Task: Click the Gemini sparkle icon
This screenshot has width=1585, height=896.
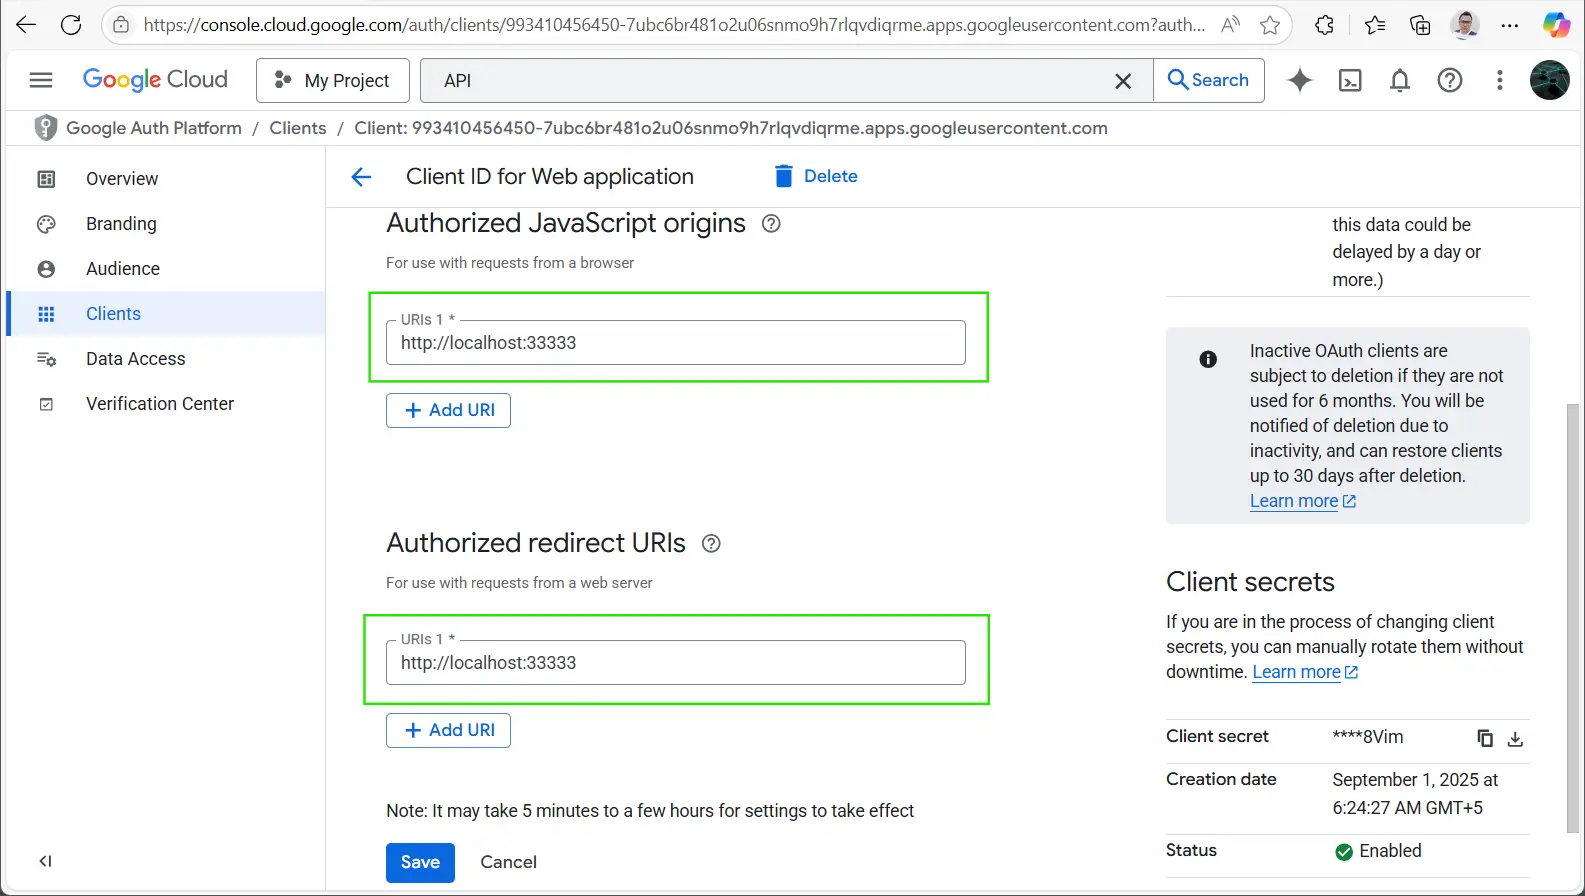Action: (1299, 80)
